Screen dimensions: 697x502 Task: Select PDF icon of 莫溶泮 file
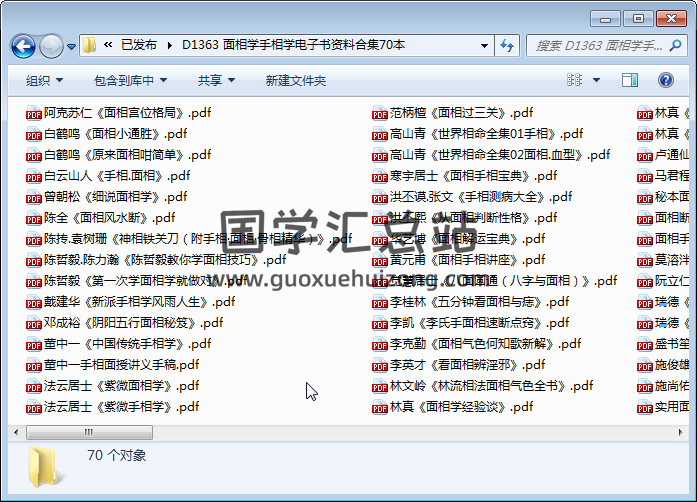pyautogui.click(x=645, y=260)
